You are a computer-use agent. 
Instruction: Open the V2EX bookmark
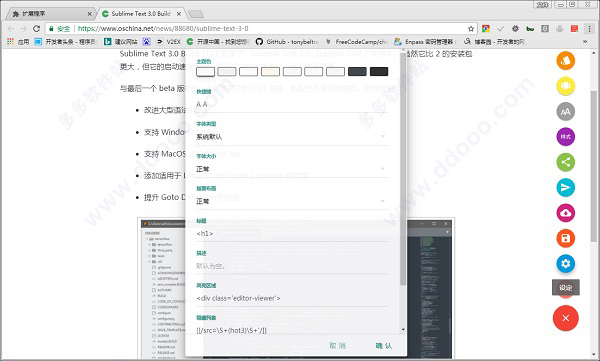tap(168, 41)
